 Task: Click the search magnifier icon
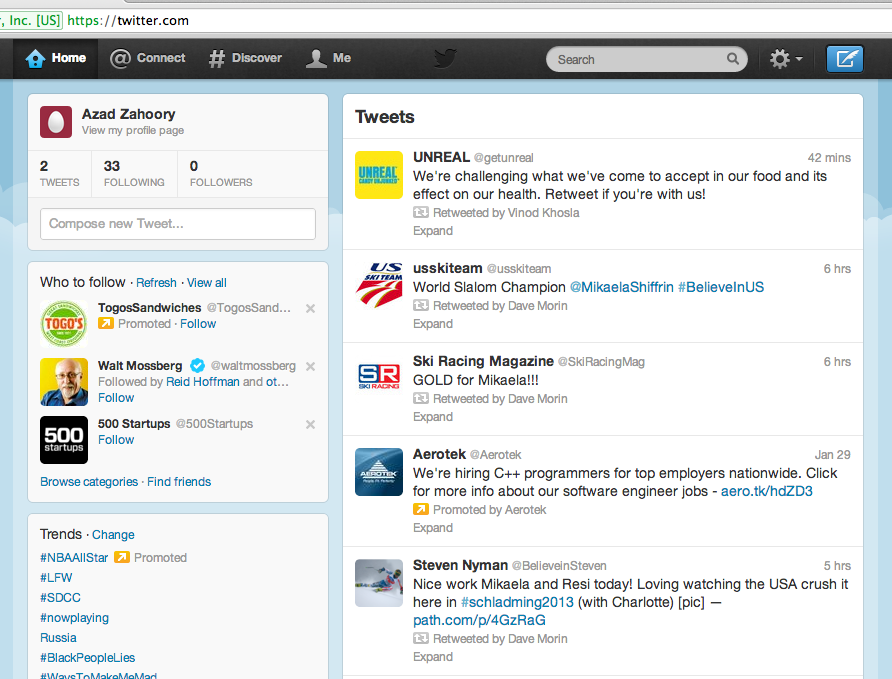[x=733, y=59]
